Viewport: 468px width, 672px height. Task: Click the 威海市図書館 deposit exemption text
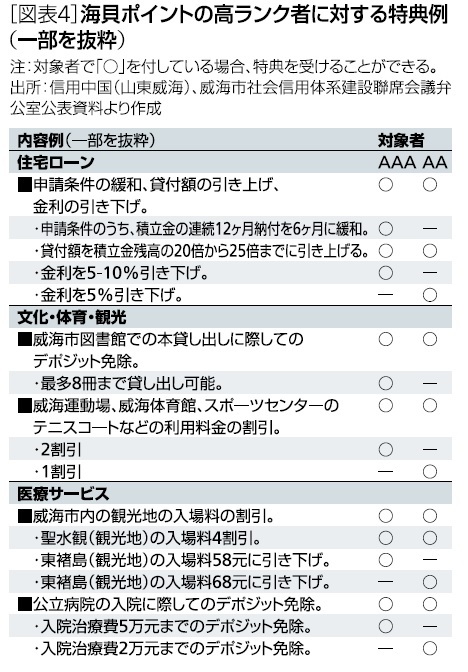161,351
